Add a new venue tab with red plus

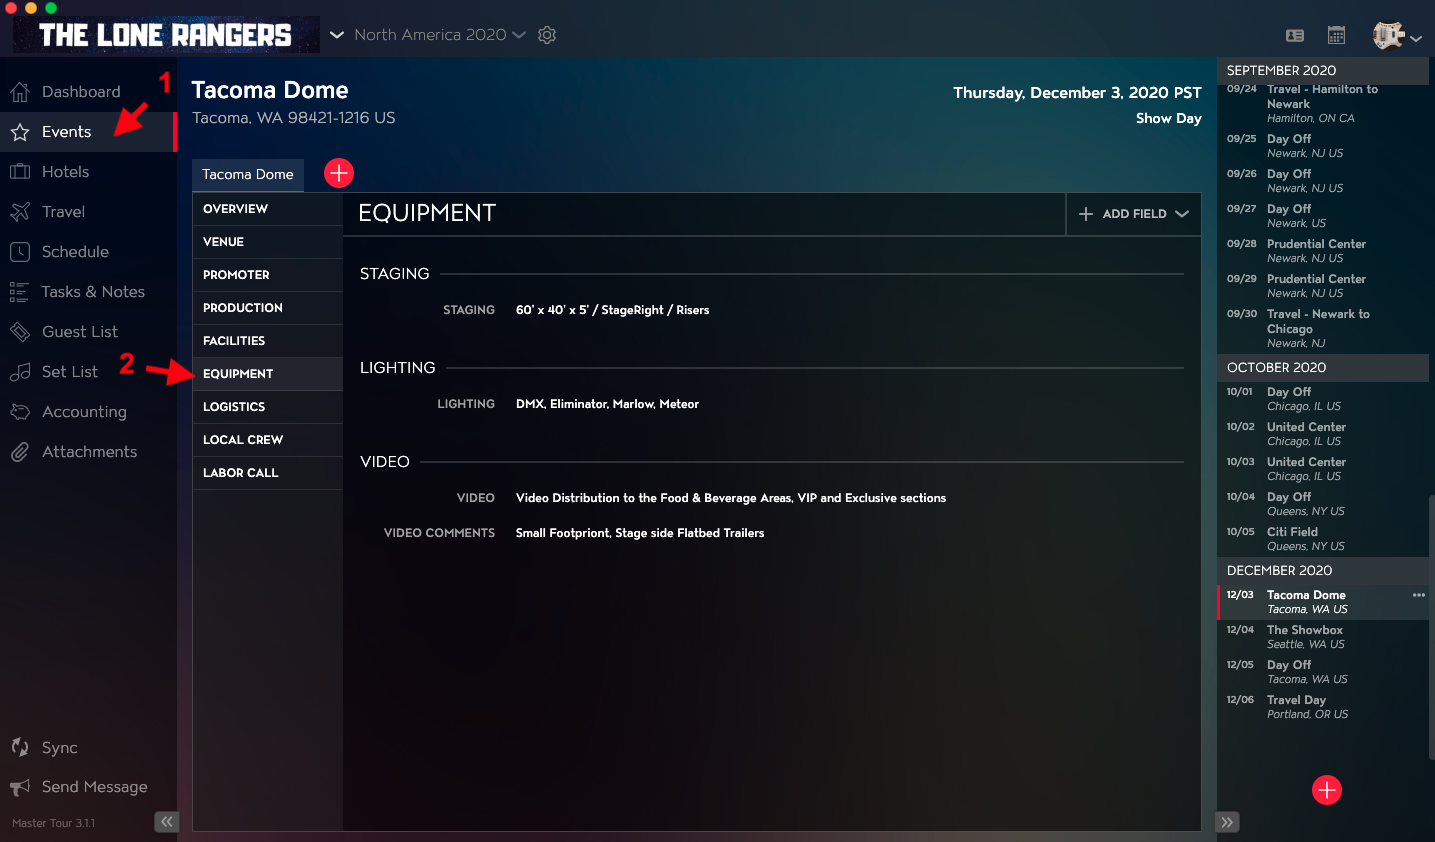[x=339, y=173]
